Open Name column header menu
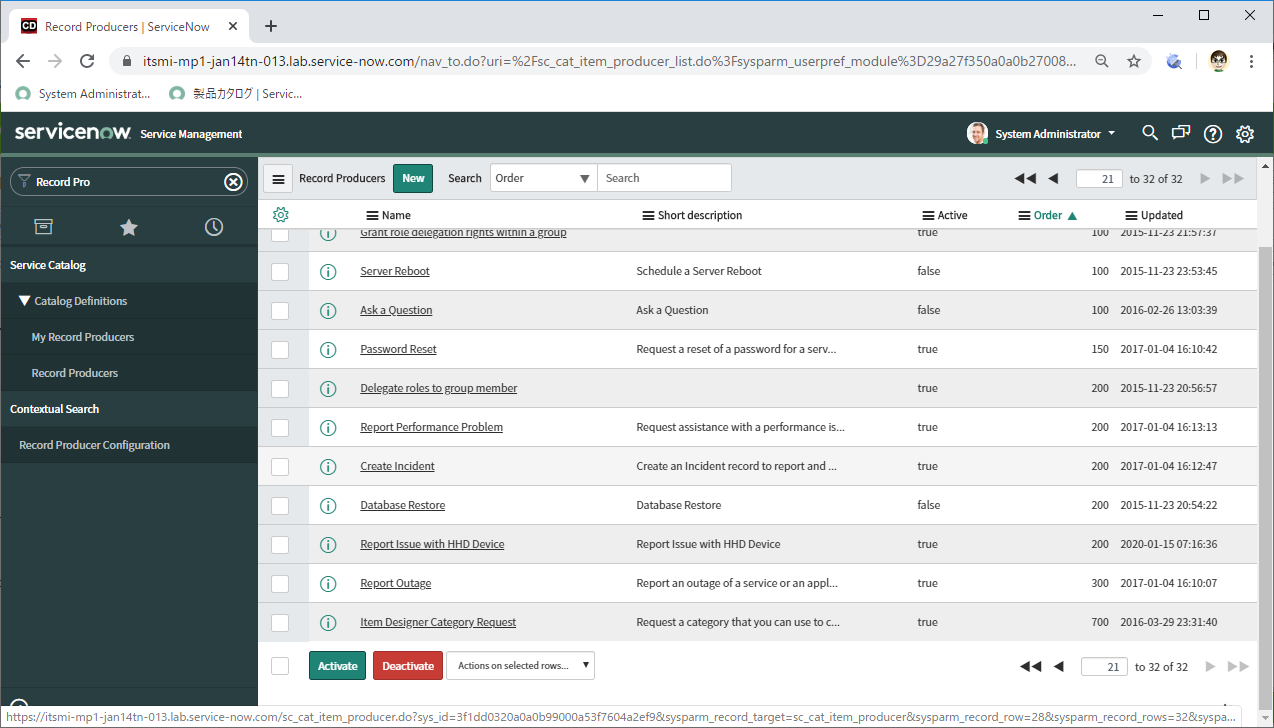 [373, 215]
